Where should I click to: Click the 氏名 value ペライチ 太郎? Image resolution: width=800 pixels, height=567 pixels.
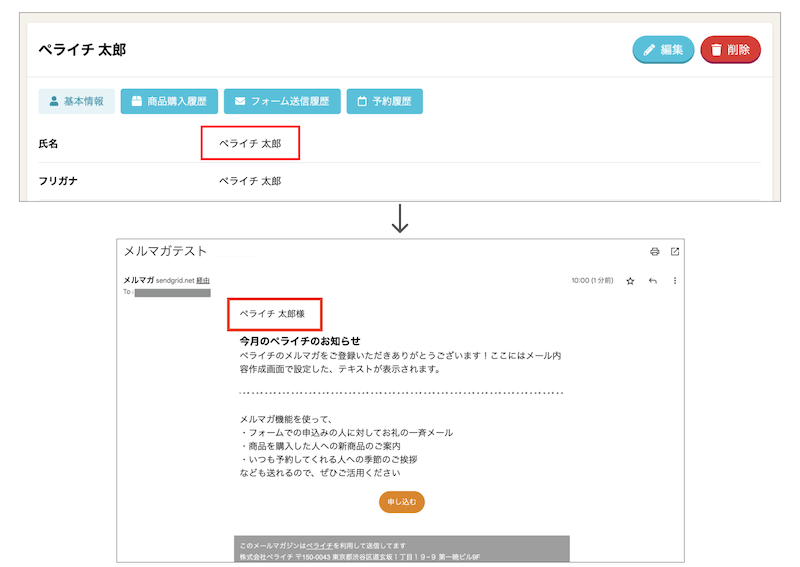pos(250,143)
